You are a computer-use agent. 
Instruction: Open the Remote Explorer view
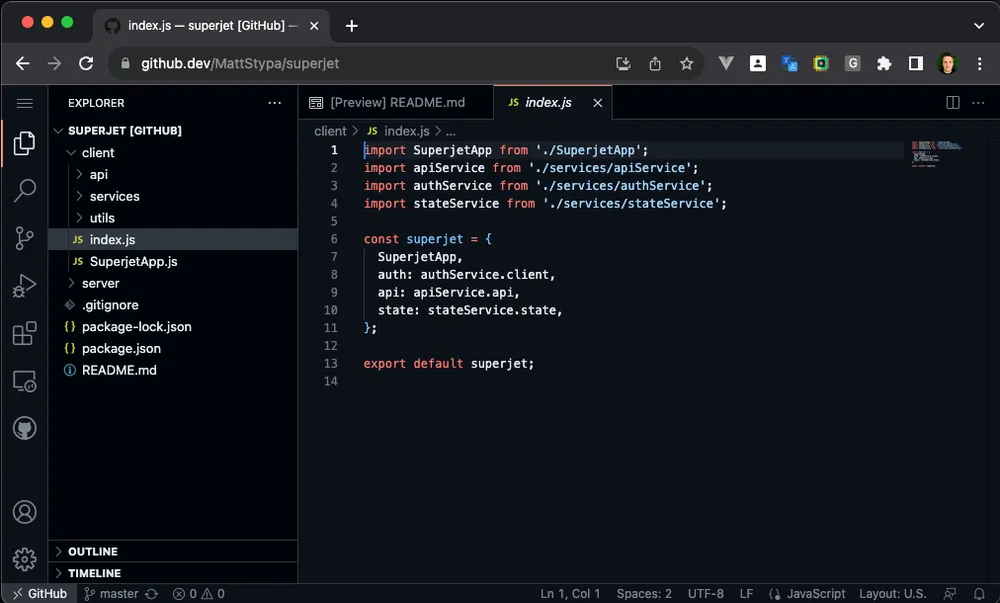coord(24,381)
